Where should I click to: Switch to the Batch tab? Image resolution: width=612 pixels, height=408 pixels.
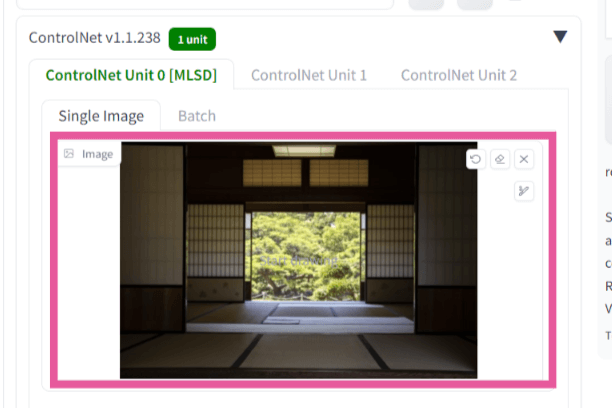197,116
